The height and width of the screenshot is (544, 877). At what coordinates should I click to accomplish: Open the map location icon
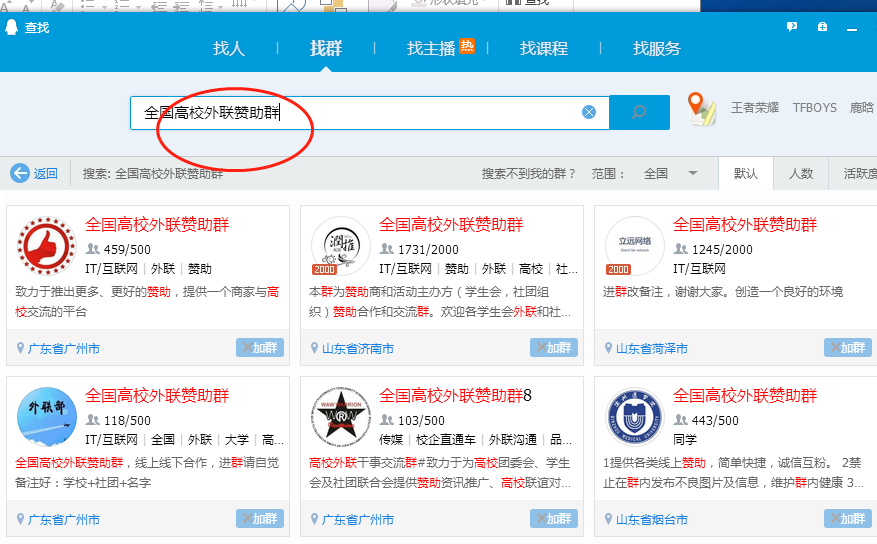click(702, 110)
